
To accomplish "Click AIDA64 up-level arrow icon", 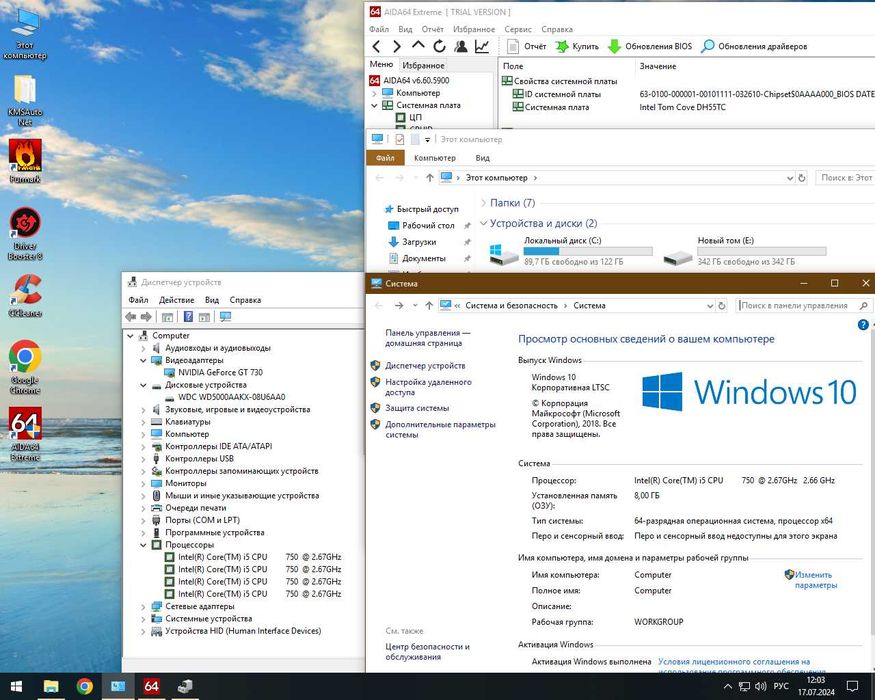I will 418,46.
